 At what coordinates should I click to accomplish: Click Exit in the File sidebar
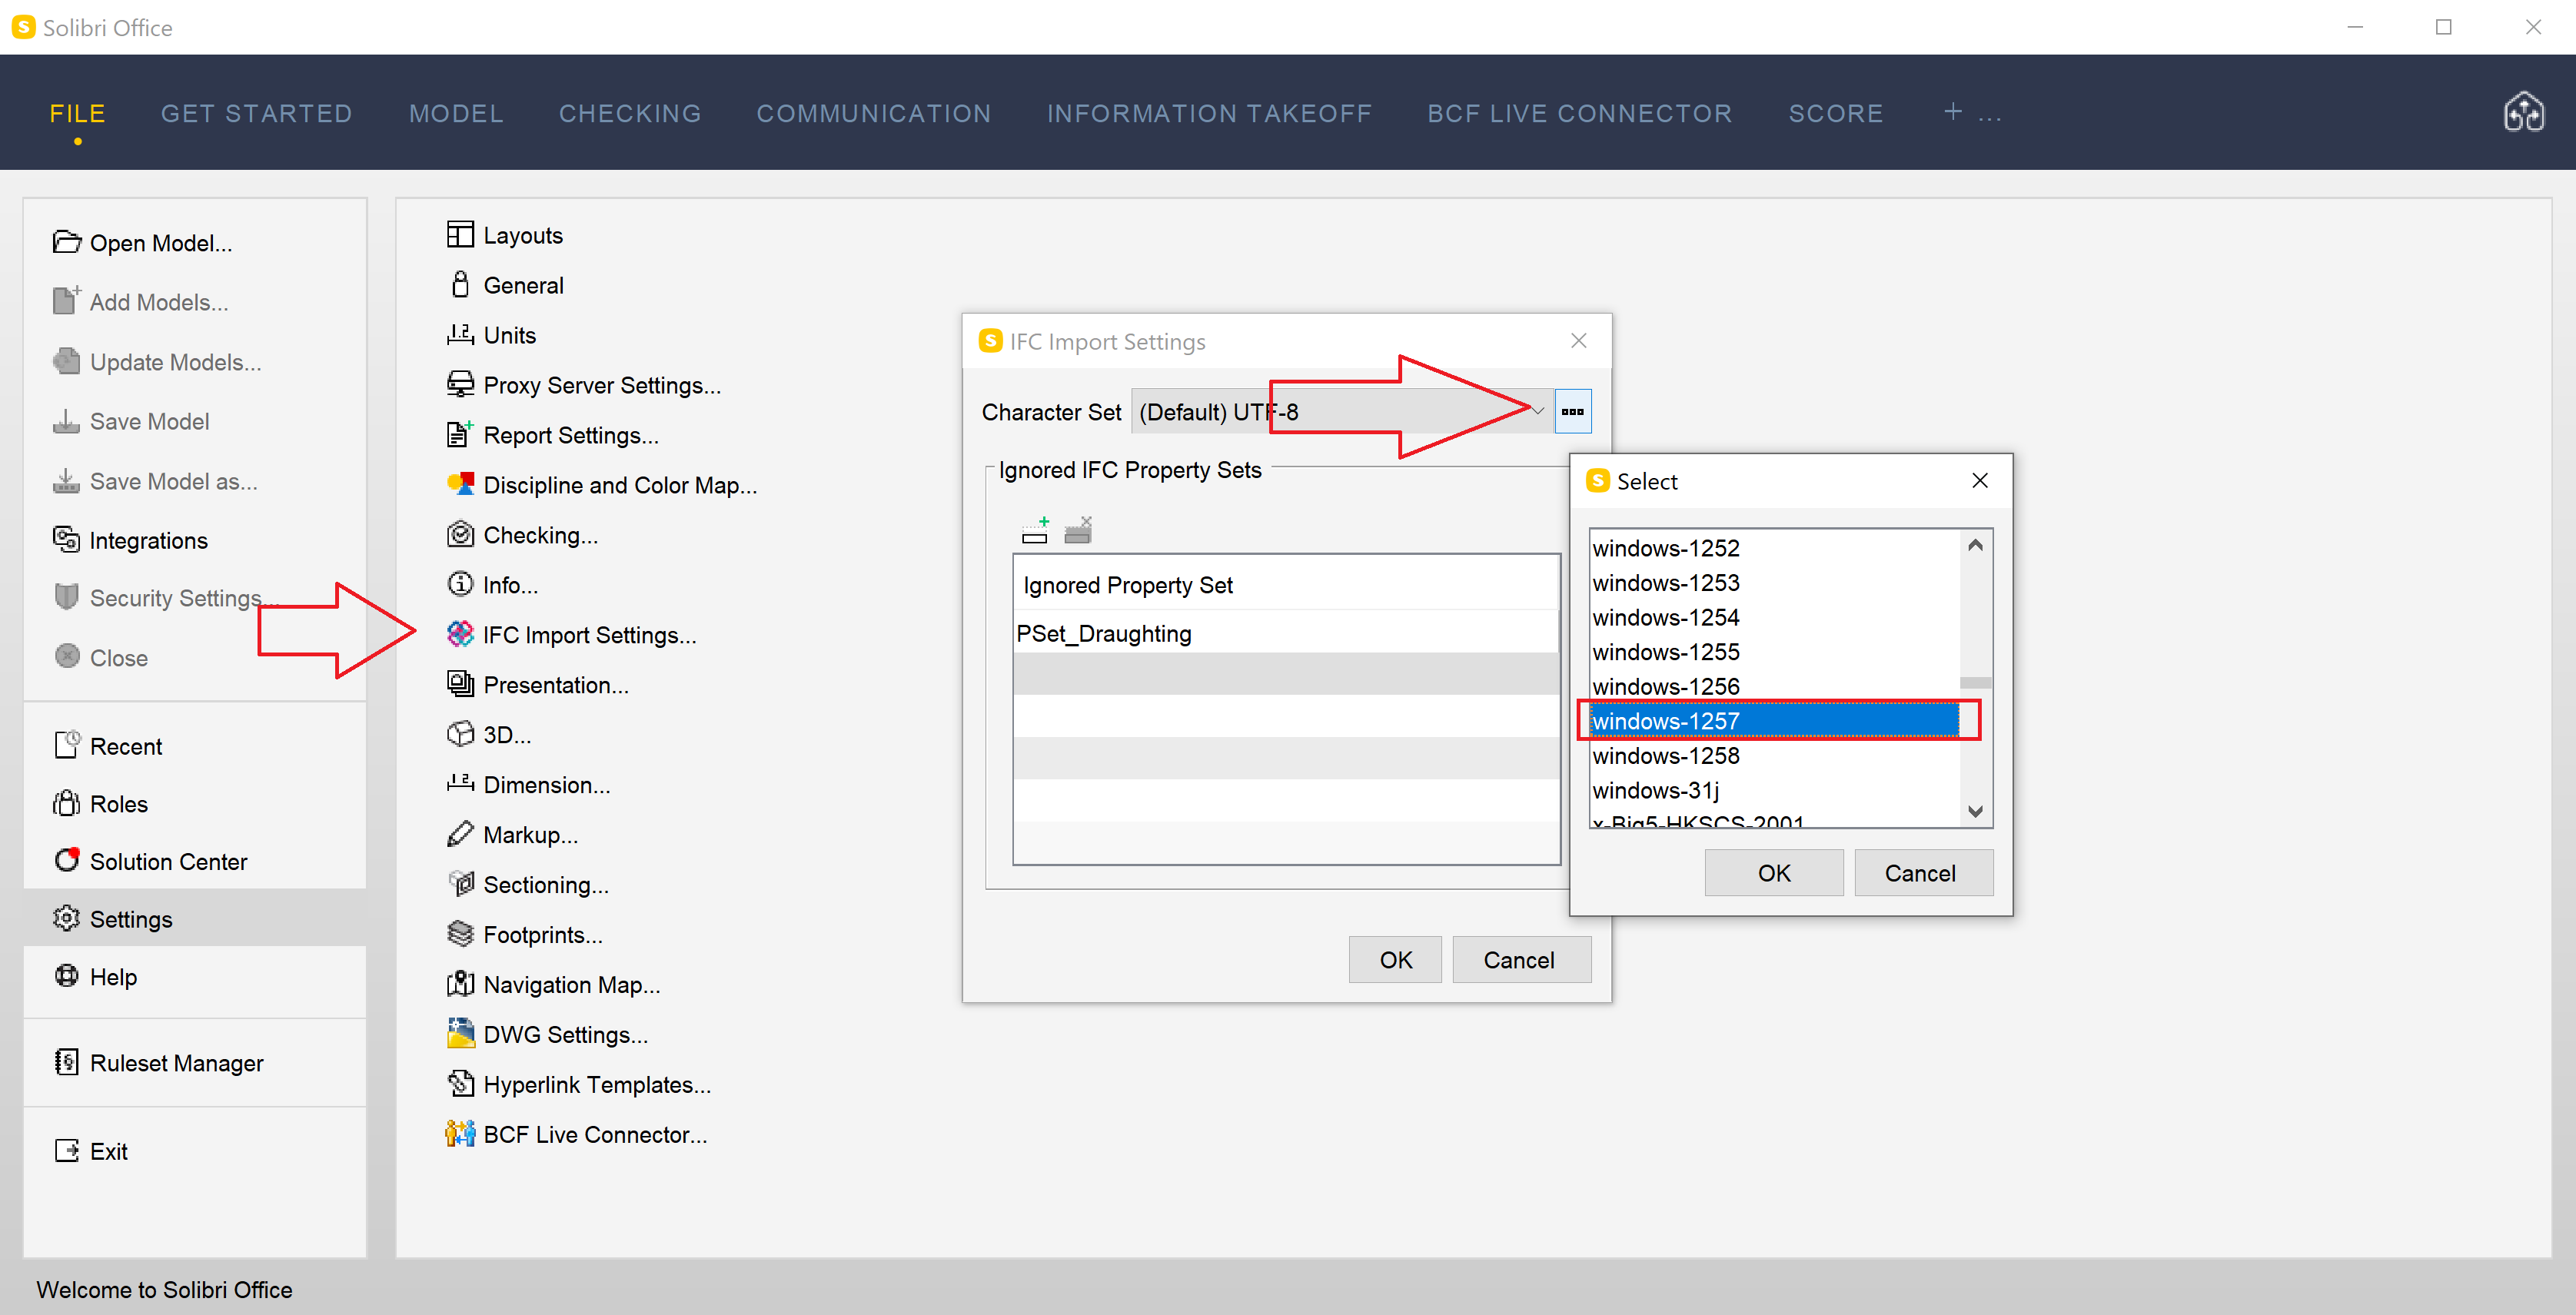coord(194,1151)
